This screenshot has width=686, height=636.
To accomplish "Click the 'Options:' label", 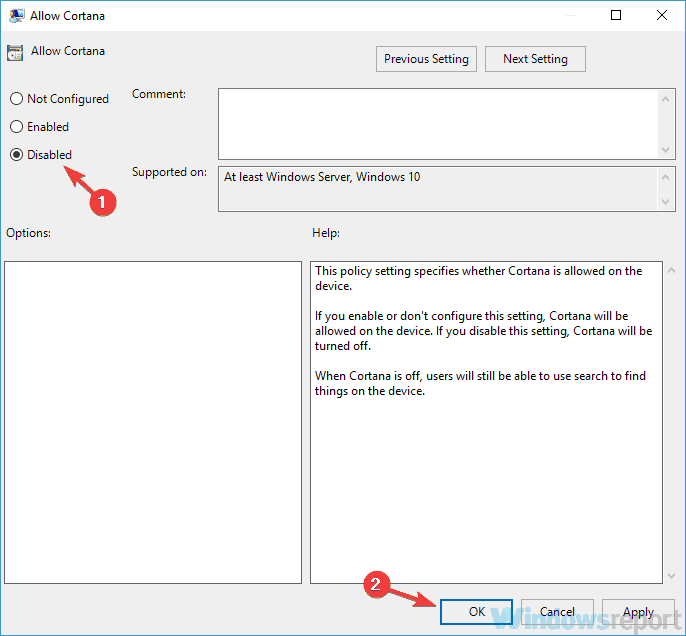I will pyautogui.click(x=28, y=233).
